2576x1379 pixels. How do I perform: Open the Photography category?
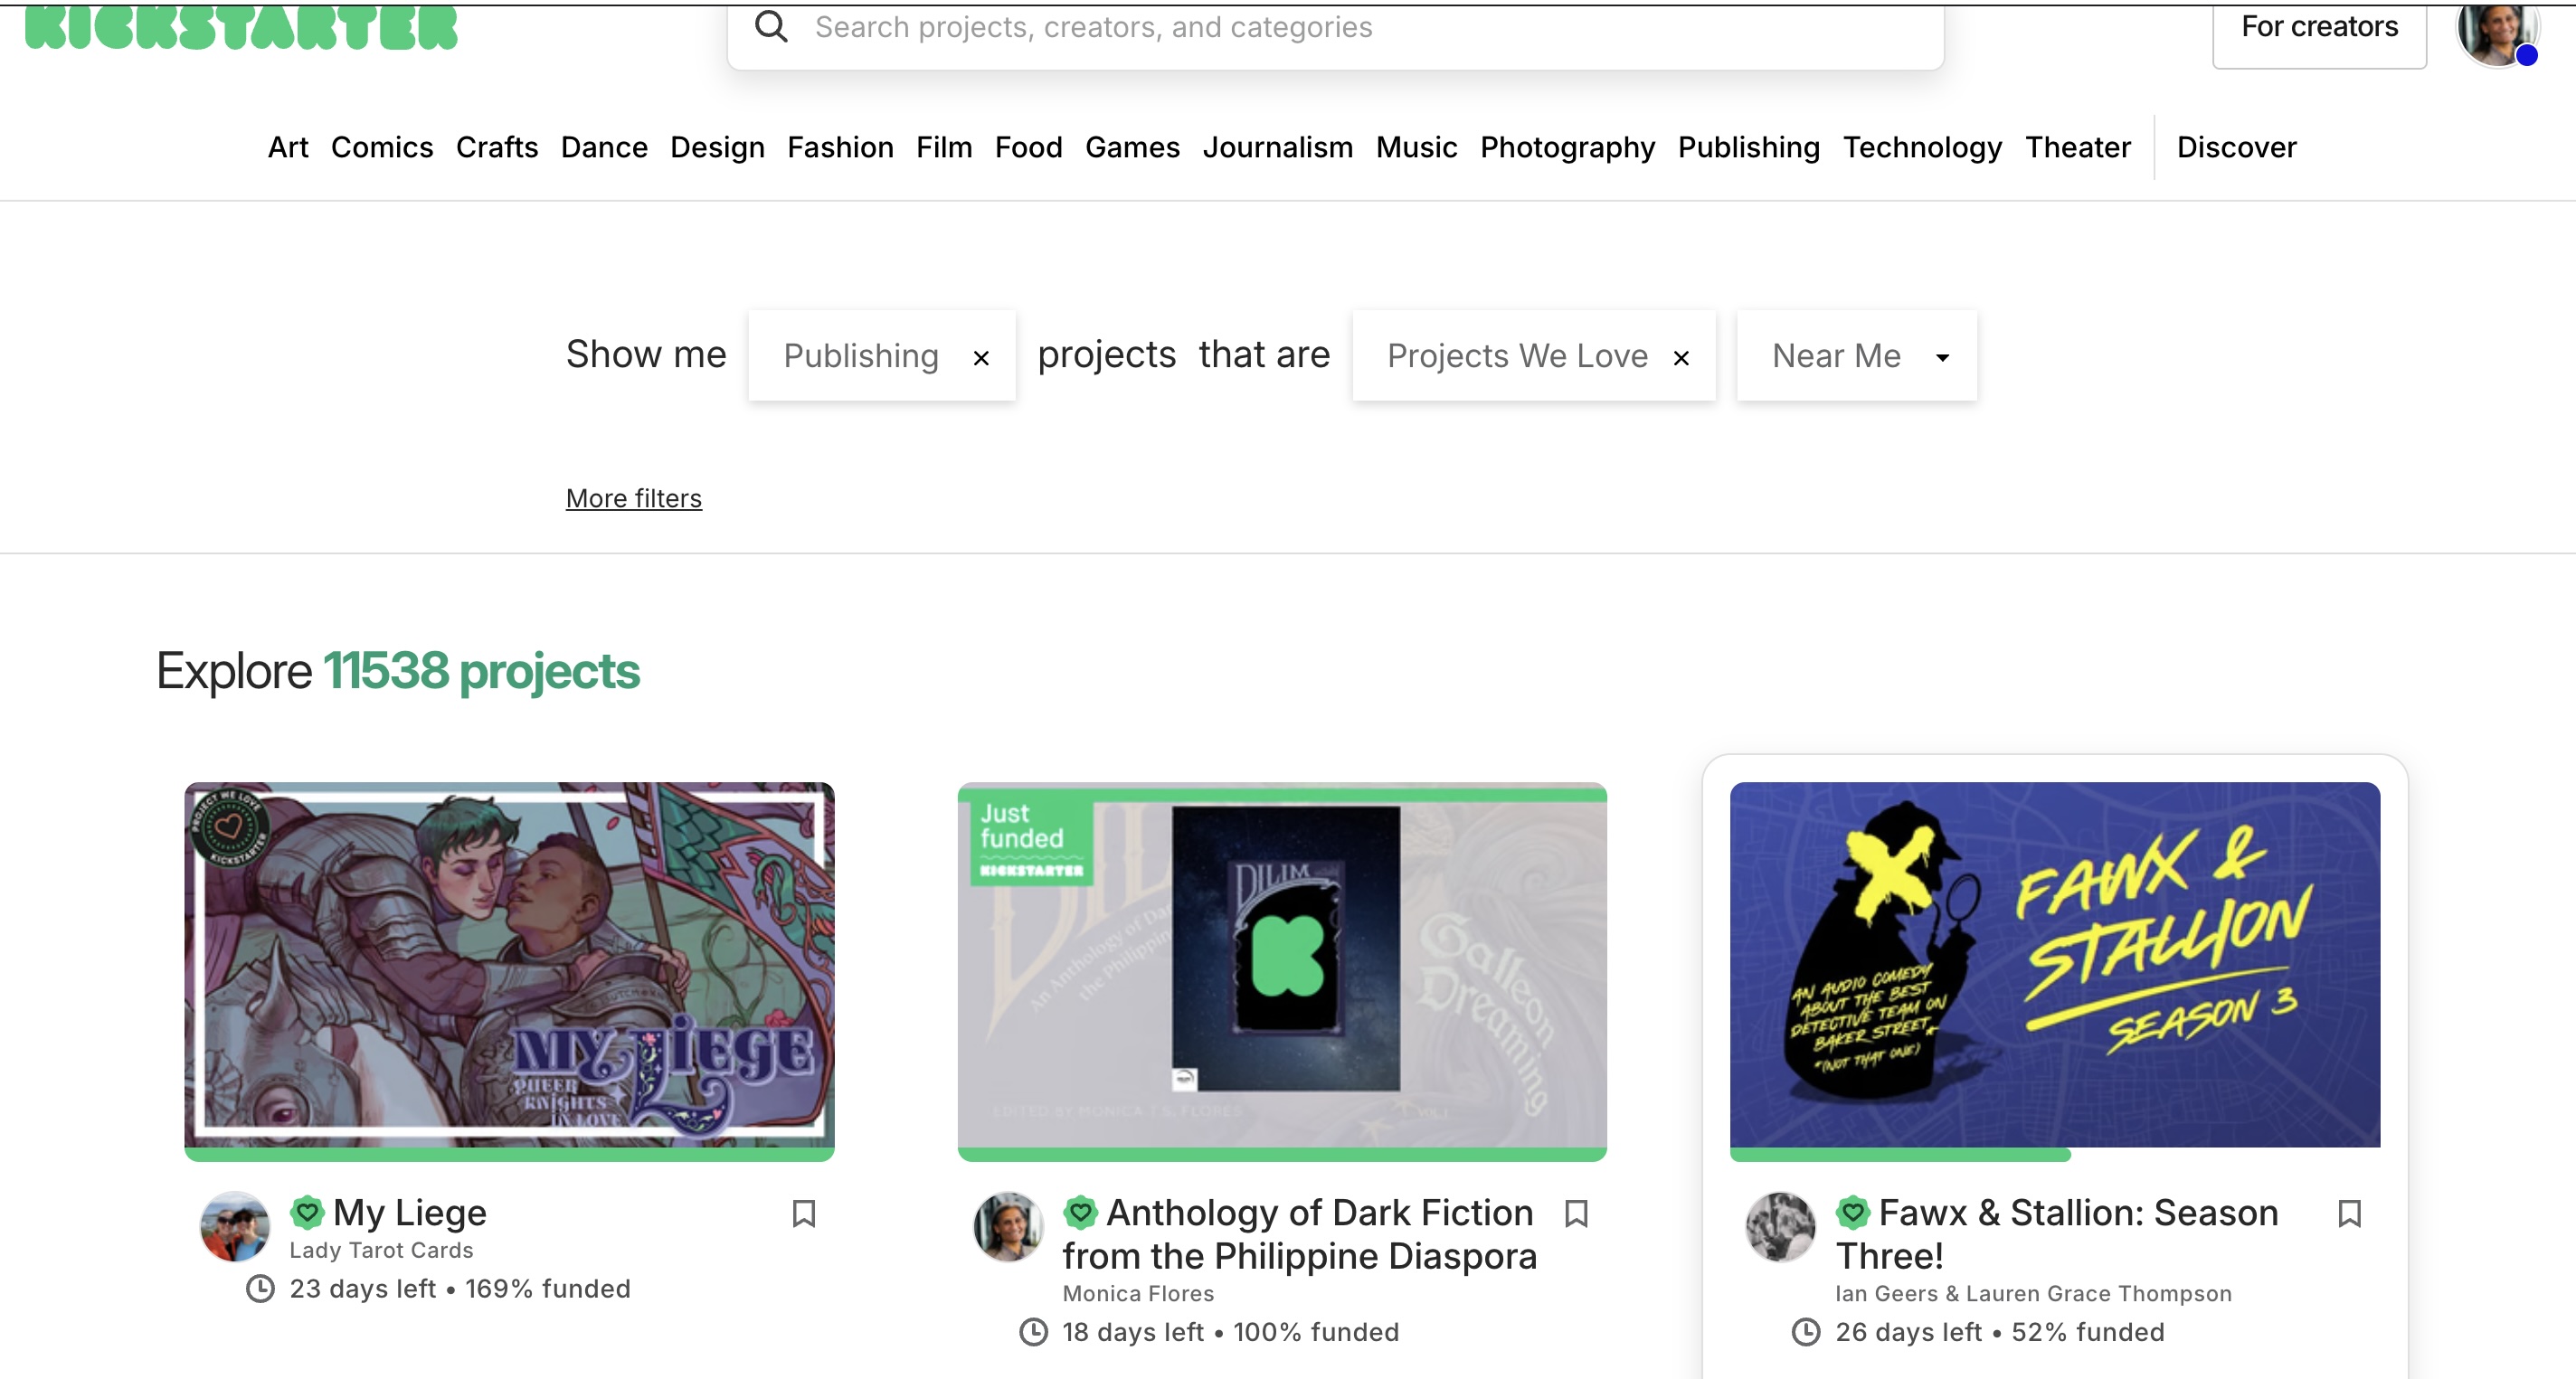(1567, 147)
